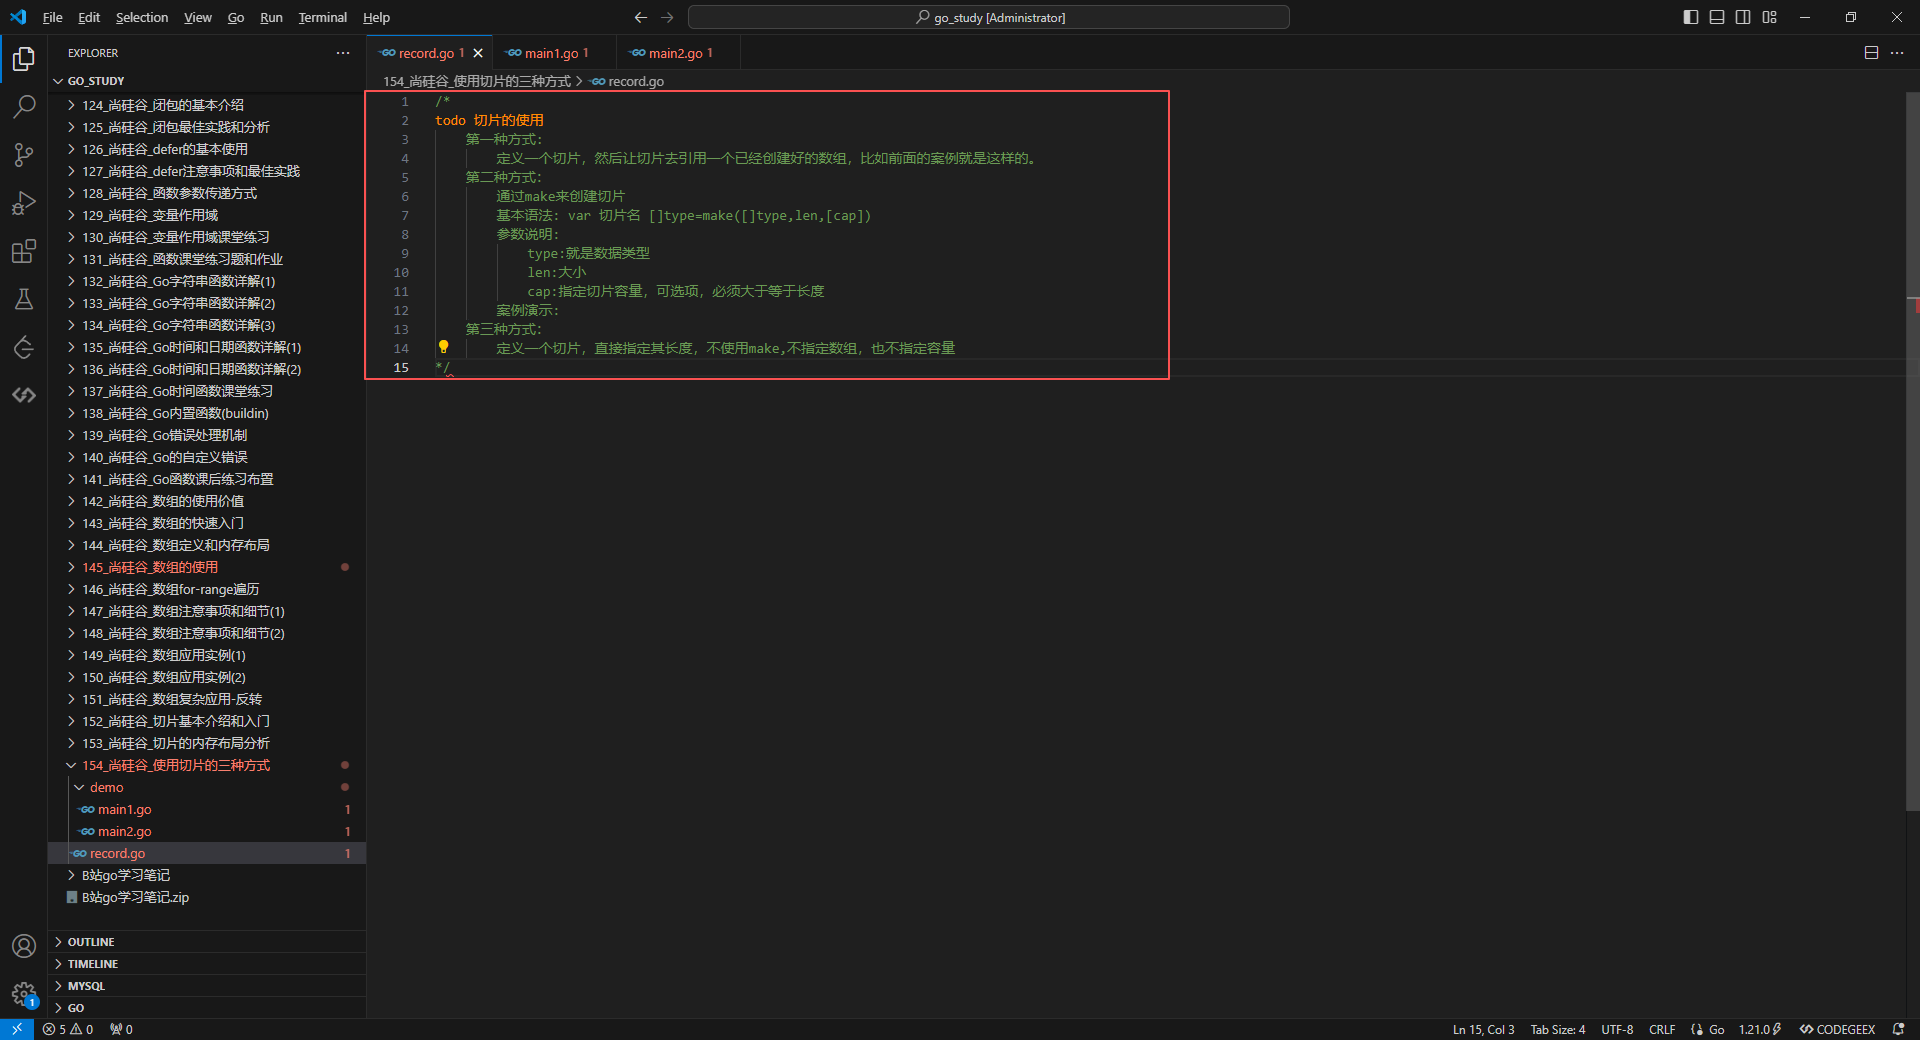Select B站go学习笔记.zip file
Image resolution: width=1920 pixels, height=1040 pixels.
point(207,897)
